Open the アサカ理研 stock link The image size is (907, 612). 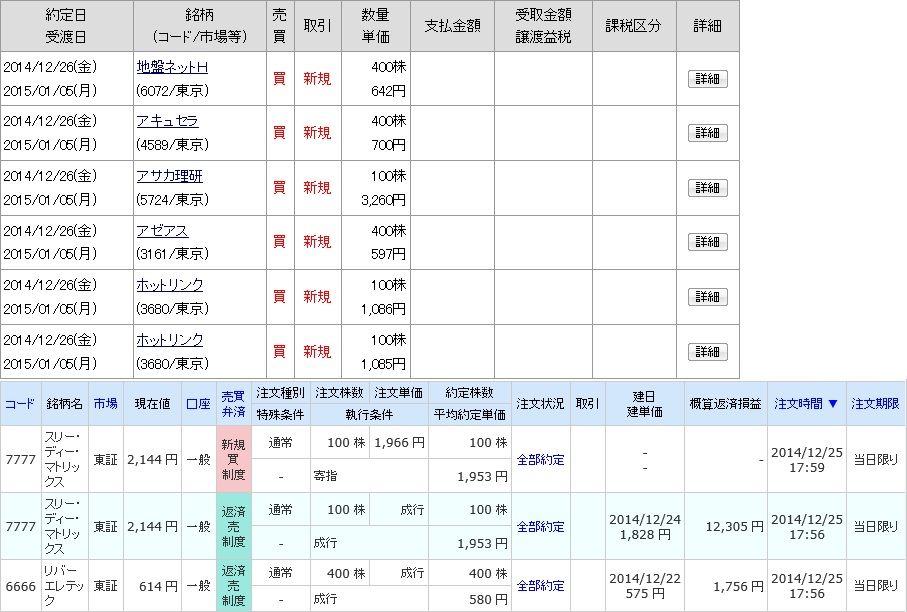coord(169,176)
